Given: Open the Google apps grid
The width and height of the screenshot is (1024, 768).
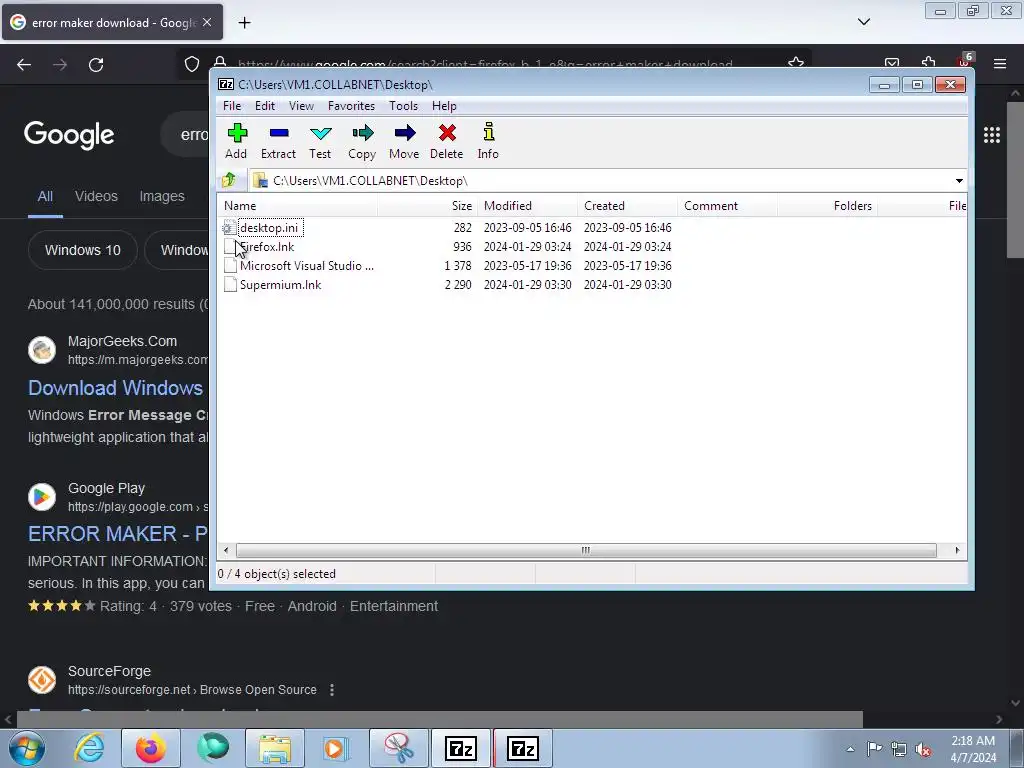Looking at the screenshot, I should [992, 135].
